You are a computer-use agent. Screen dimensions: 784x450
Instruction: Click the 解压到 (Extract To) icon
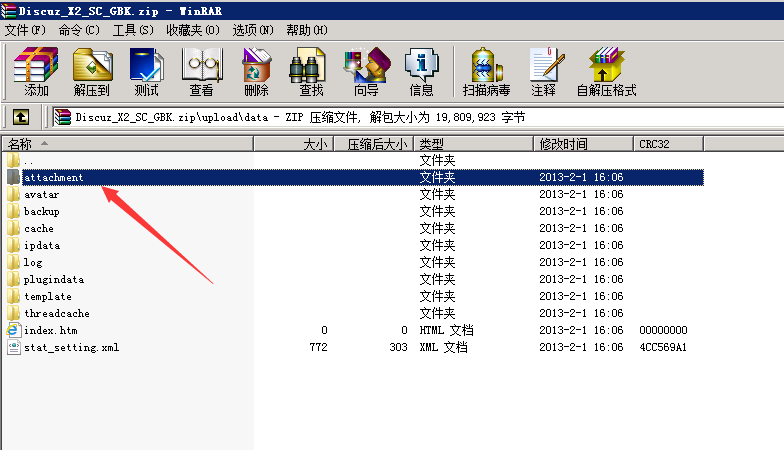coord(92,70)
